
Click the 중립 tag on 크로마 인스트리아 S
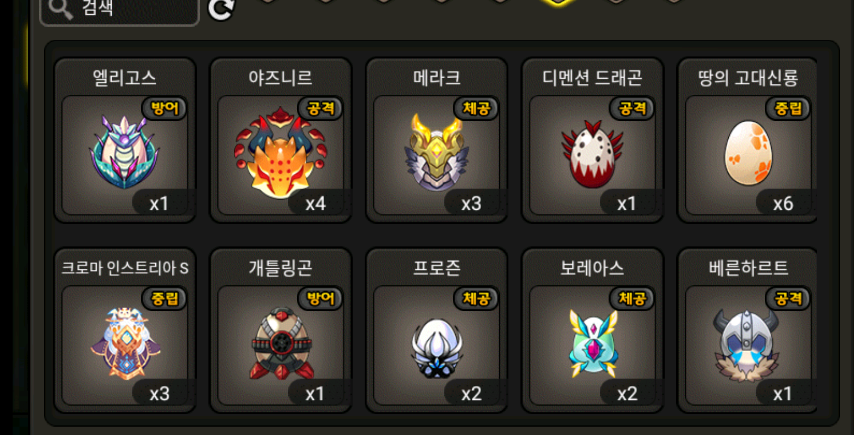(164, 298)
